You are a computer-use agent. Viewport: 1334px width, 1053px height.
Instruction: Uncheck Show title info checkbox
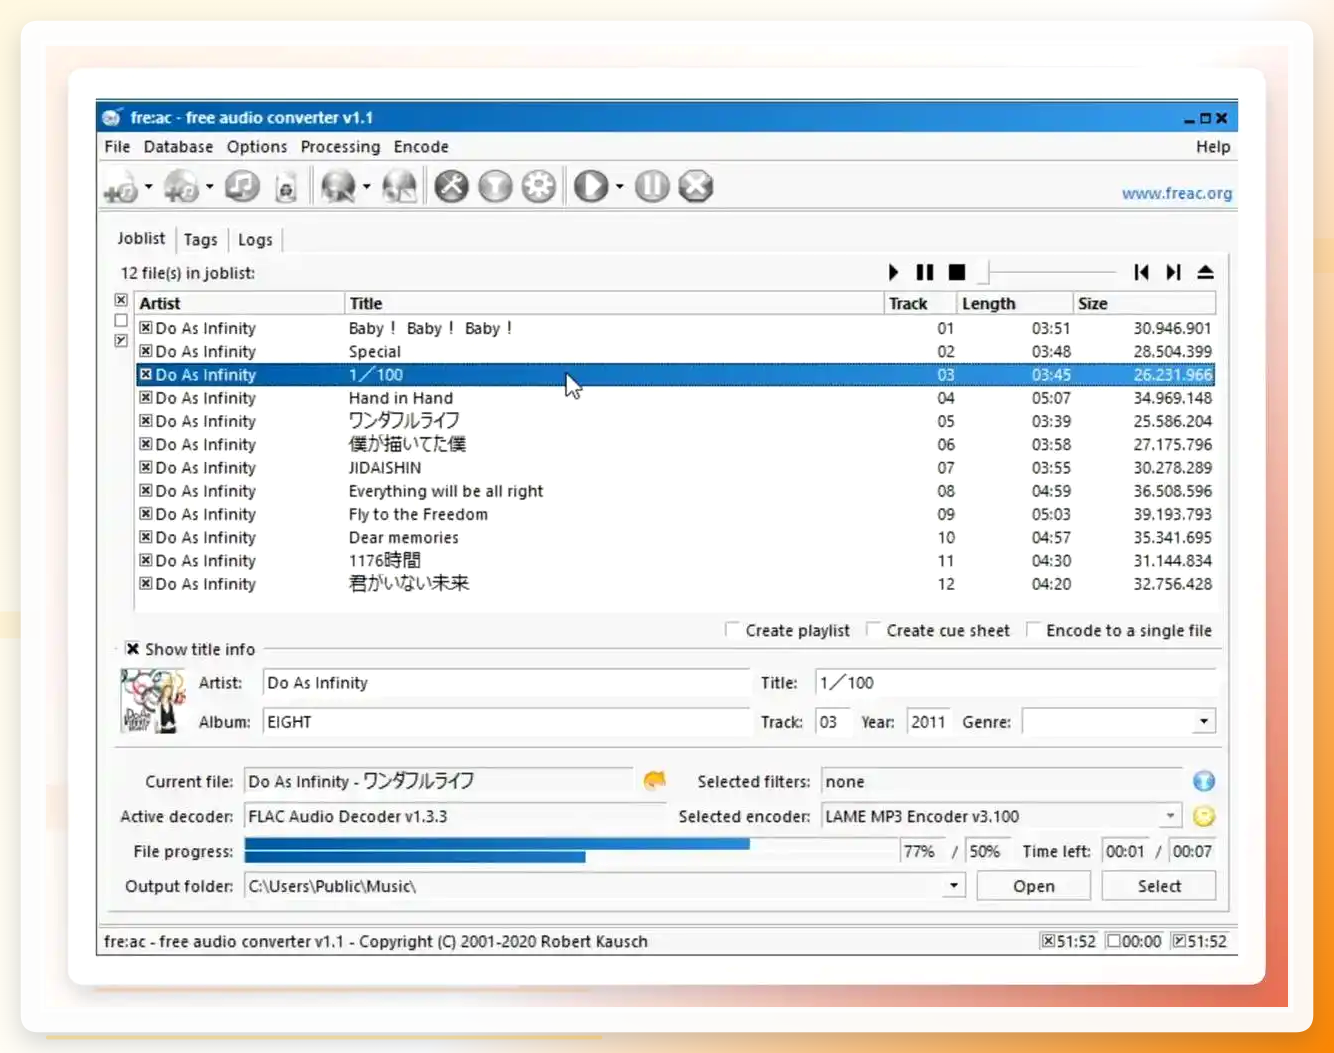[x=132, y=649]
